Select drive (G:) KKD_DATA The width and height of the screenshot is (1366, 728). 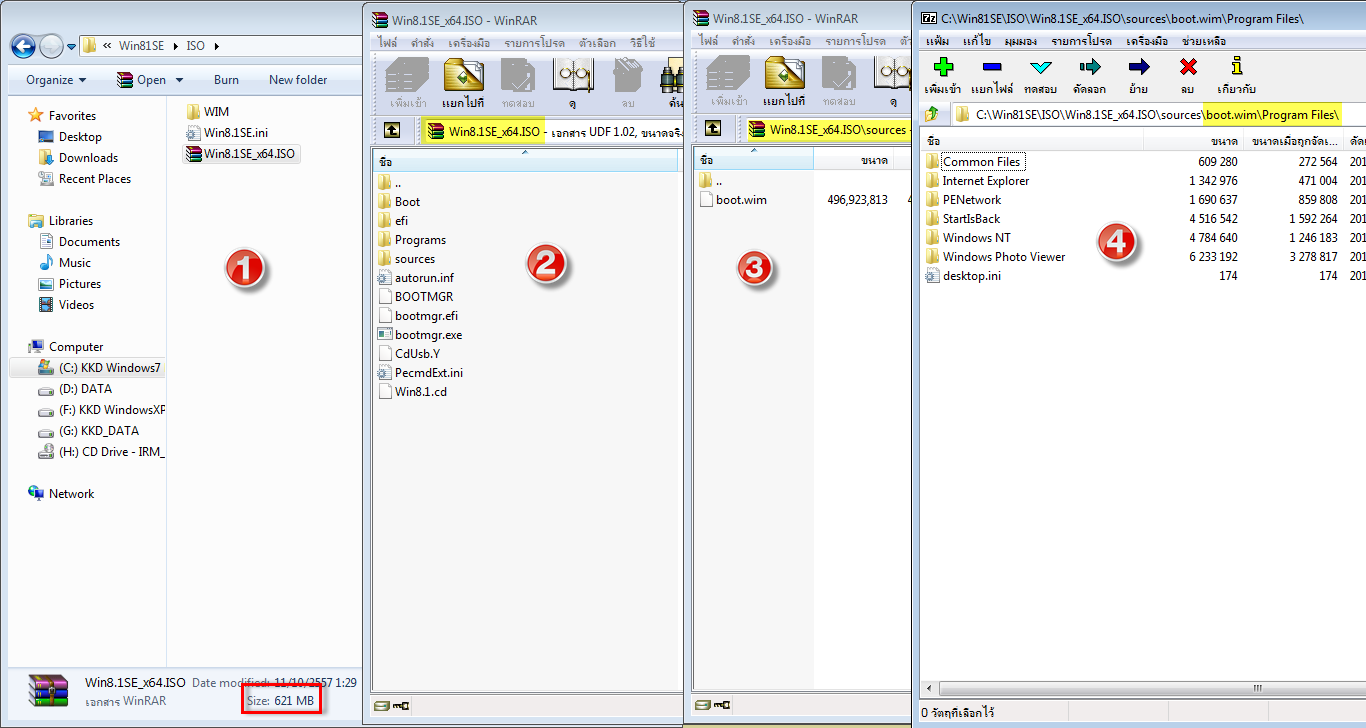click(99, 430)
